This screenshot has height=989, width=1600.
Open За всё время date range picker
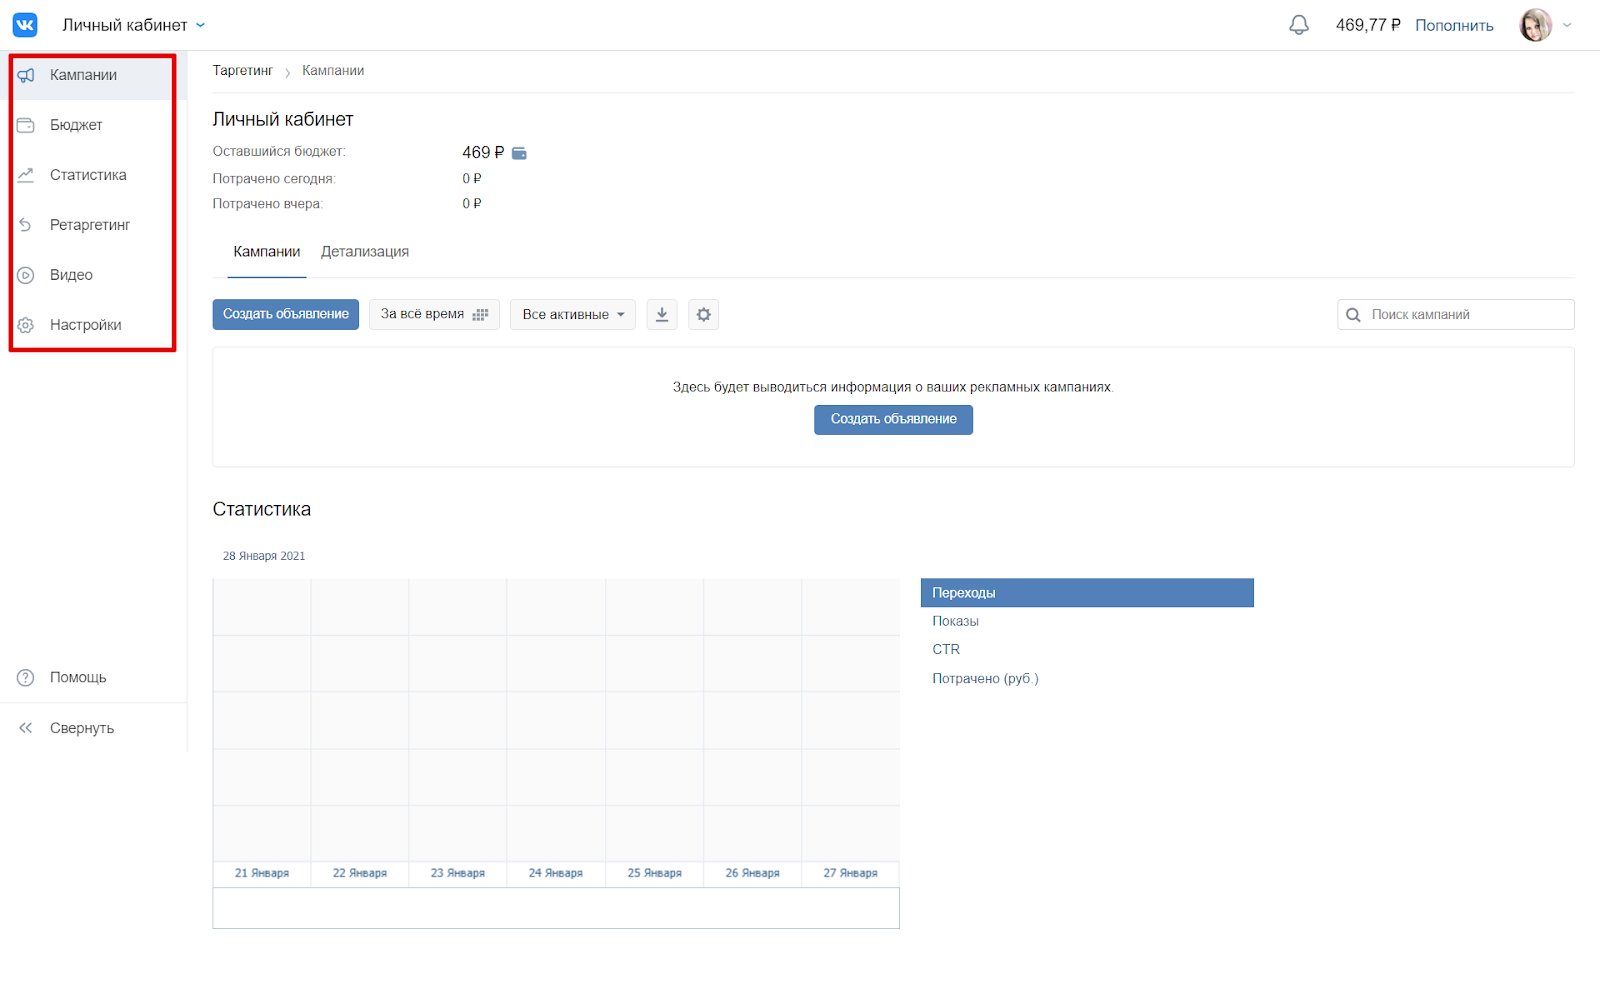(434, 315)
